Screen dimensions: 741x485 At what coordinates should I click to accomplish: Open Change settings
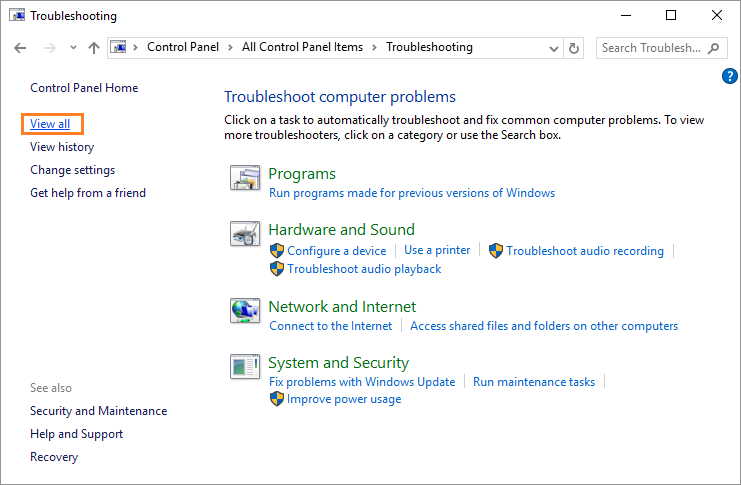pyautogui.click(x=72, y=170)
